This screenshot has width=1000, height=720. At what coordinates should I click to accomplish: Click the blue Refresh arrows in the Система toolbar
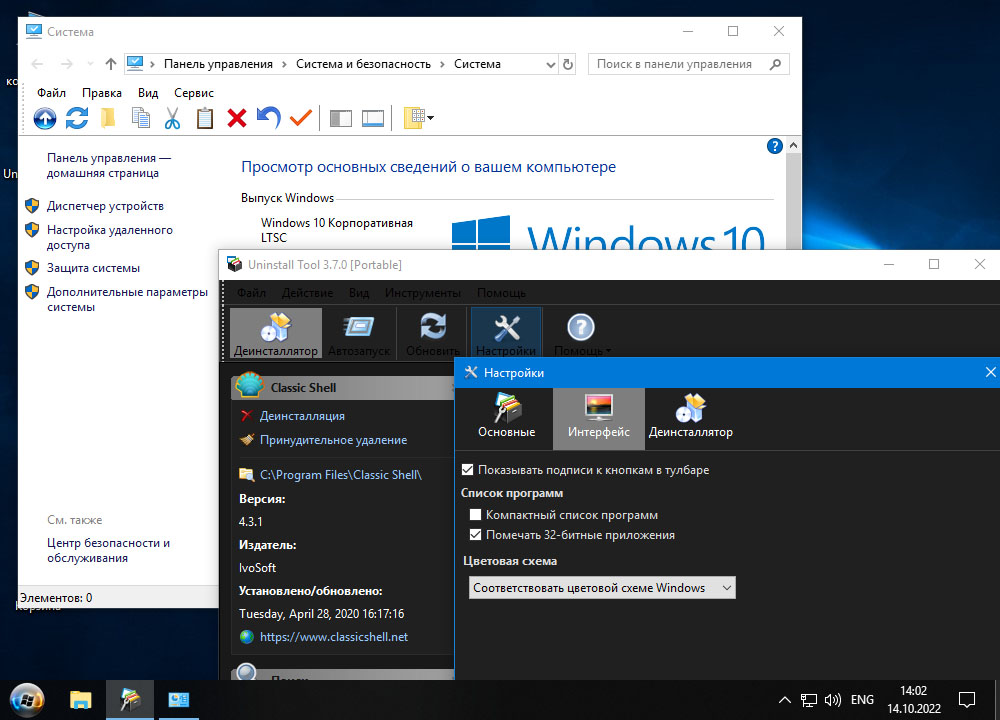pyautogui.click(x=77, y=118)
